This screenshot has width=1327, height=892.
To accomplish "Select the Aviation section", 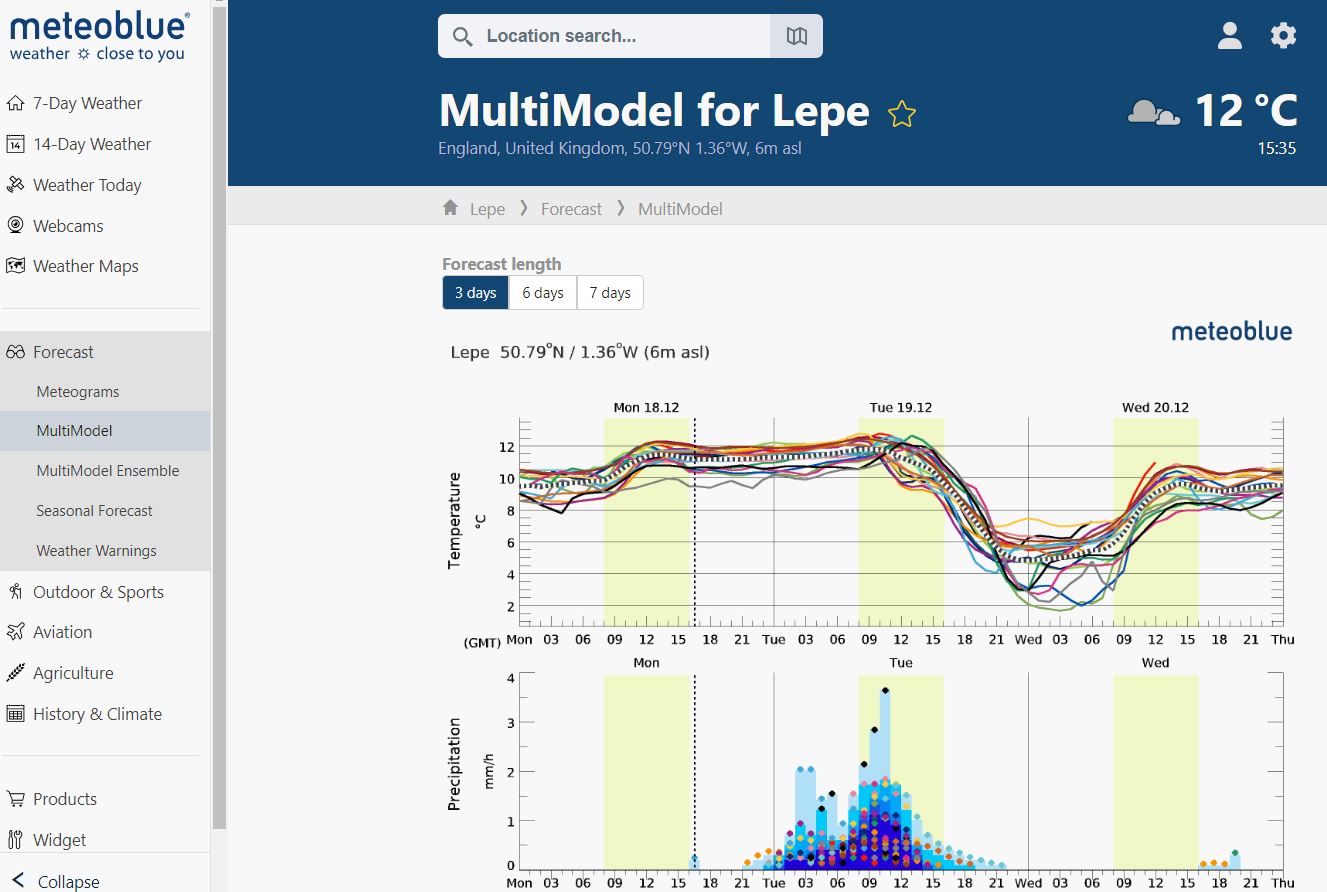I will click(x=64, y=631).
